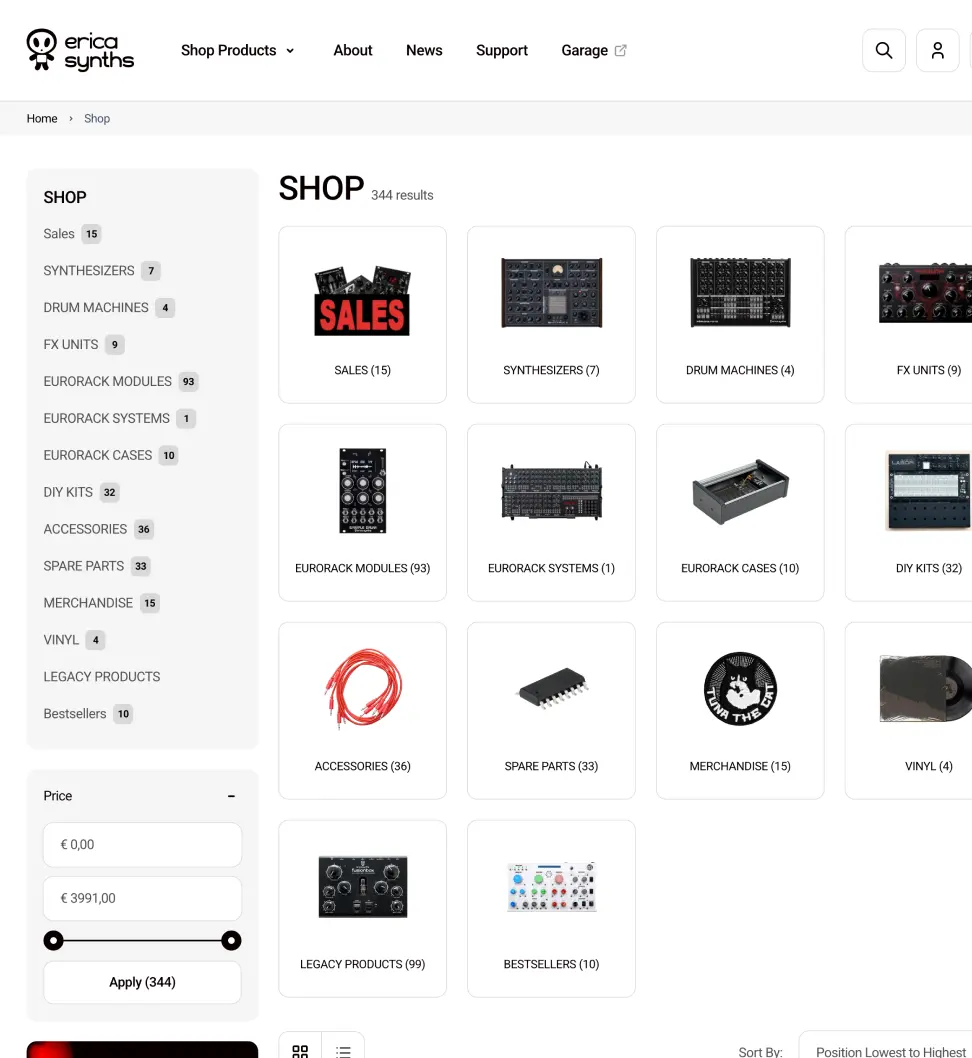Switch to grid view layout
Image resolution: width=972 pixels, height=1058 pixels.
coord(300,1051)
